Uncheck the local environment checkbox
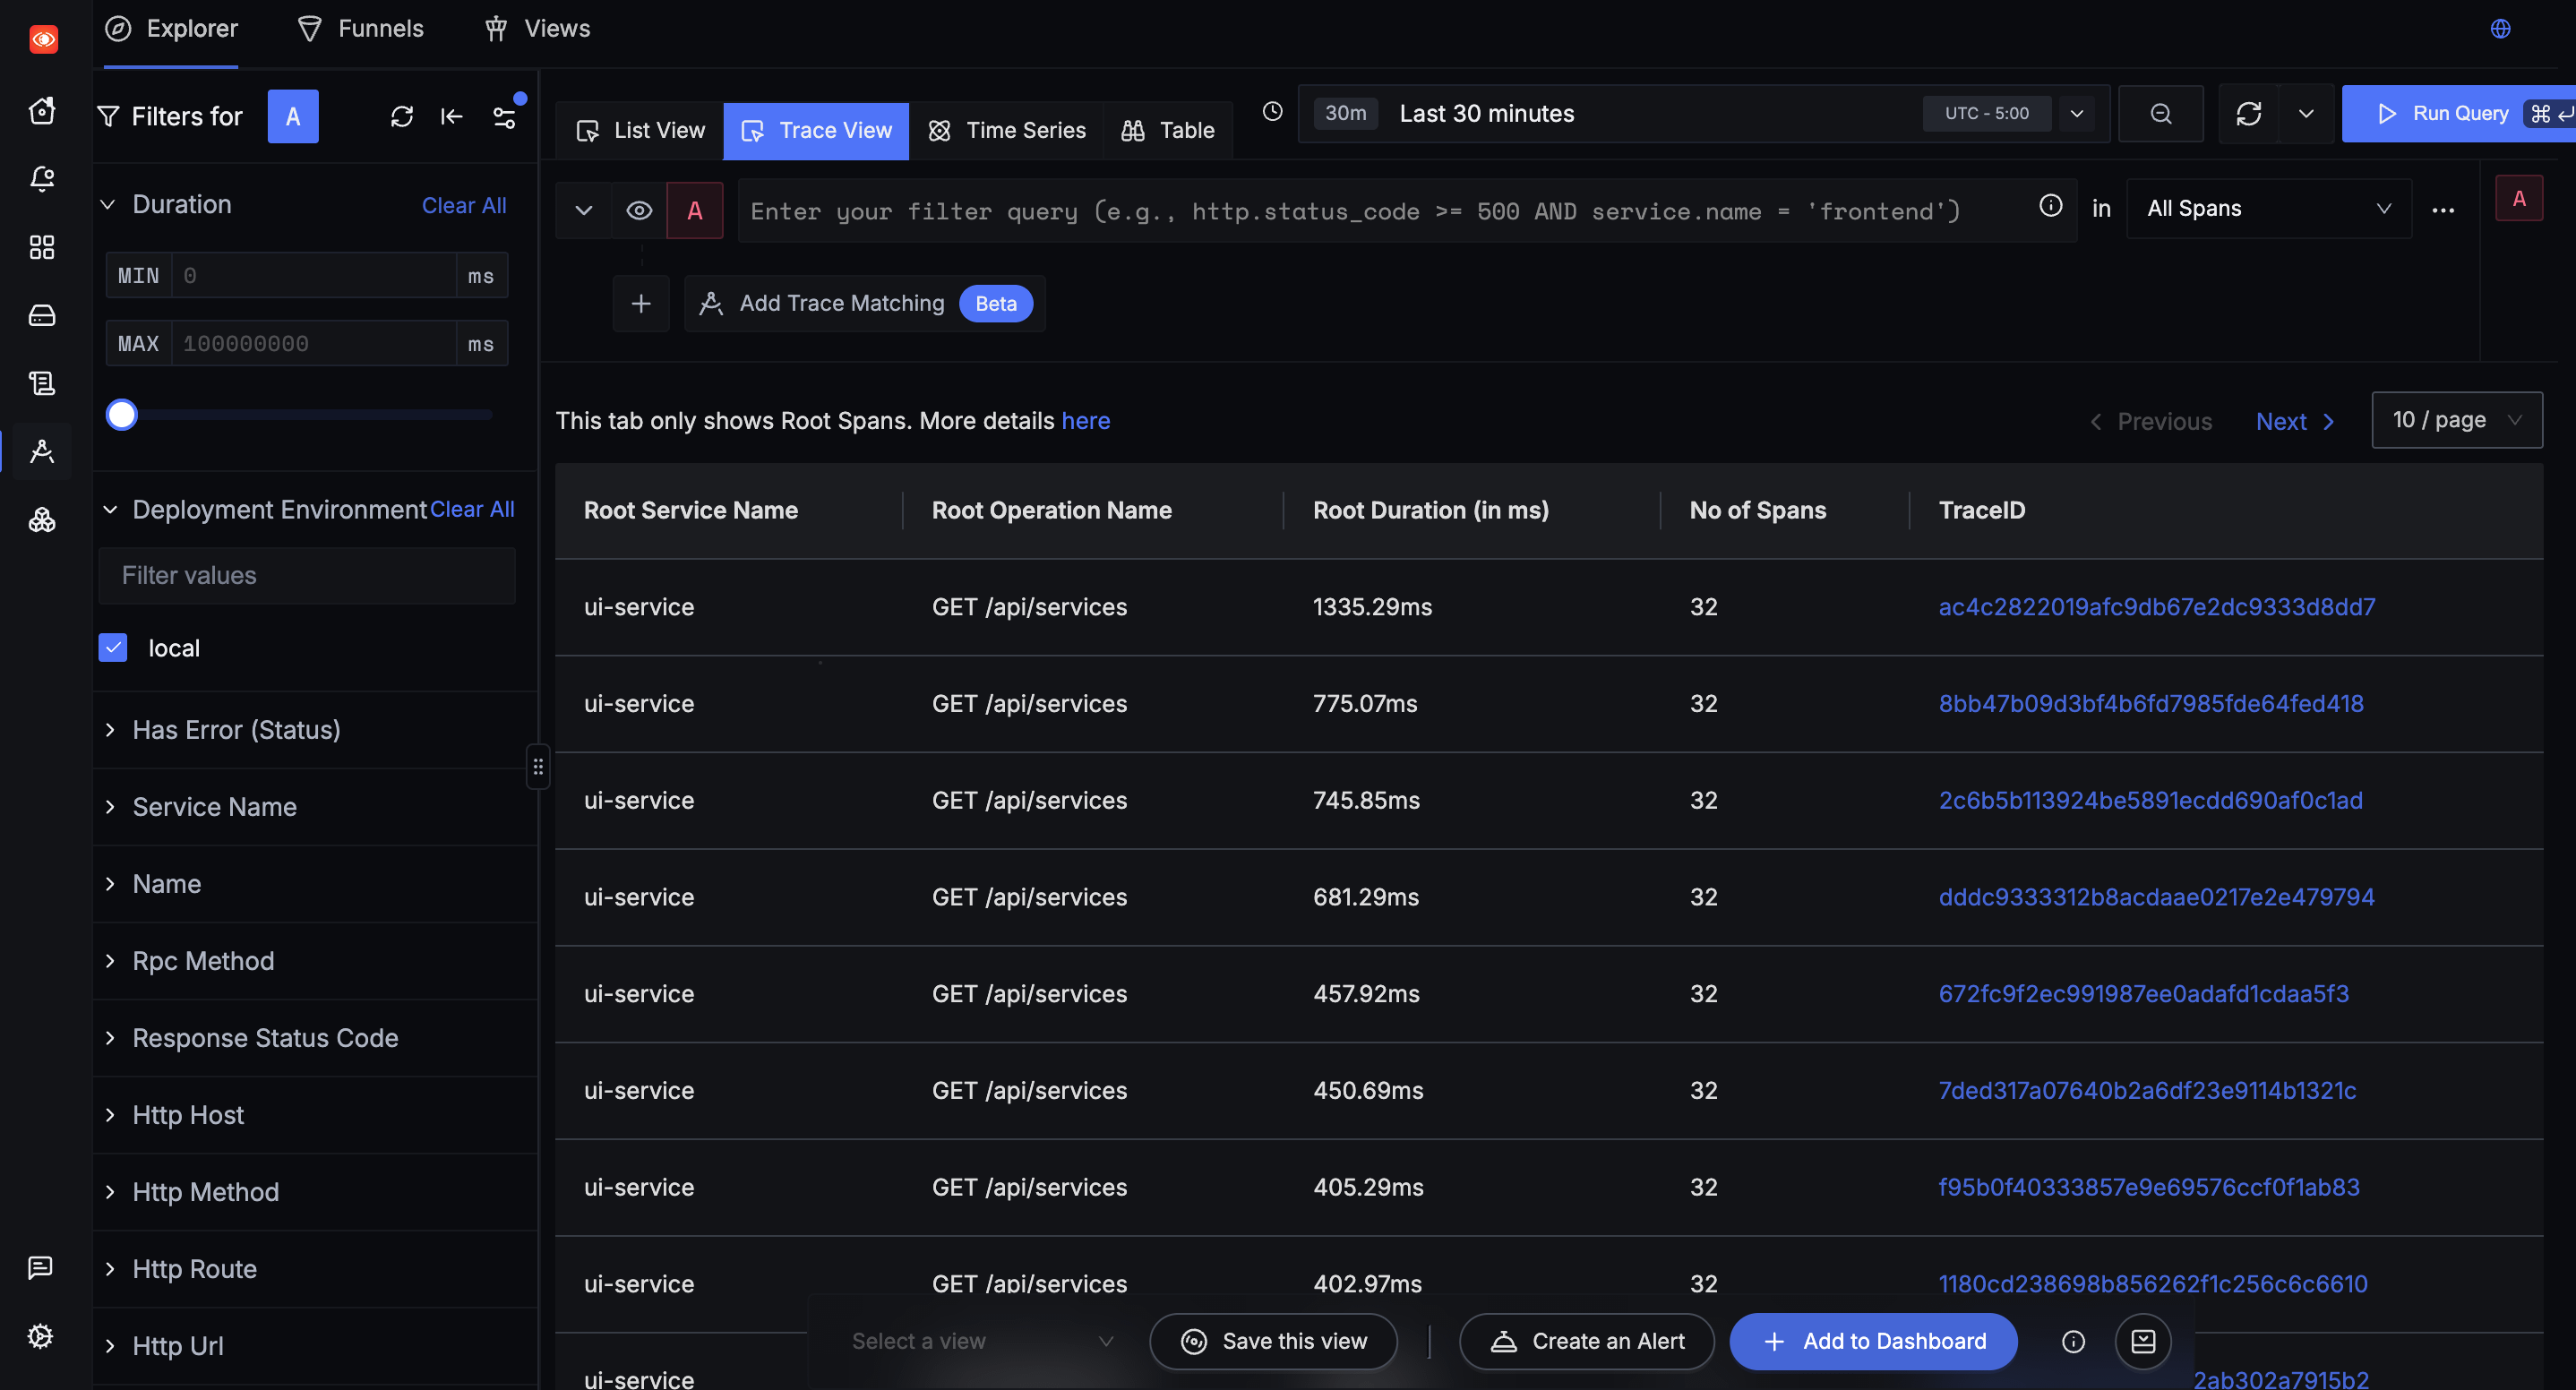This screenshot has height=1390, width=2576. [113, 648]
